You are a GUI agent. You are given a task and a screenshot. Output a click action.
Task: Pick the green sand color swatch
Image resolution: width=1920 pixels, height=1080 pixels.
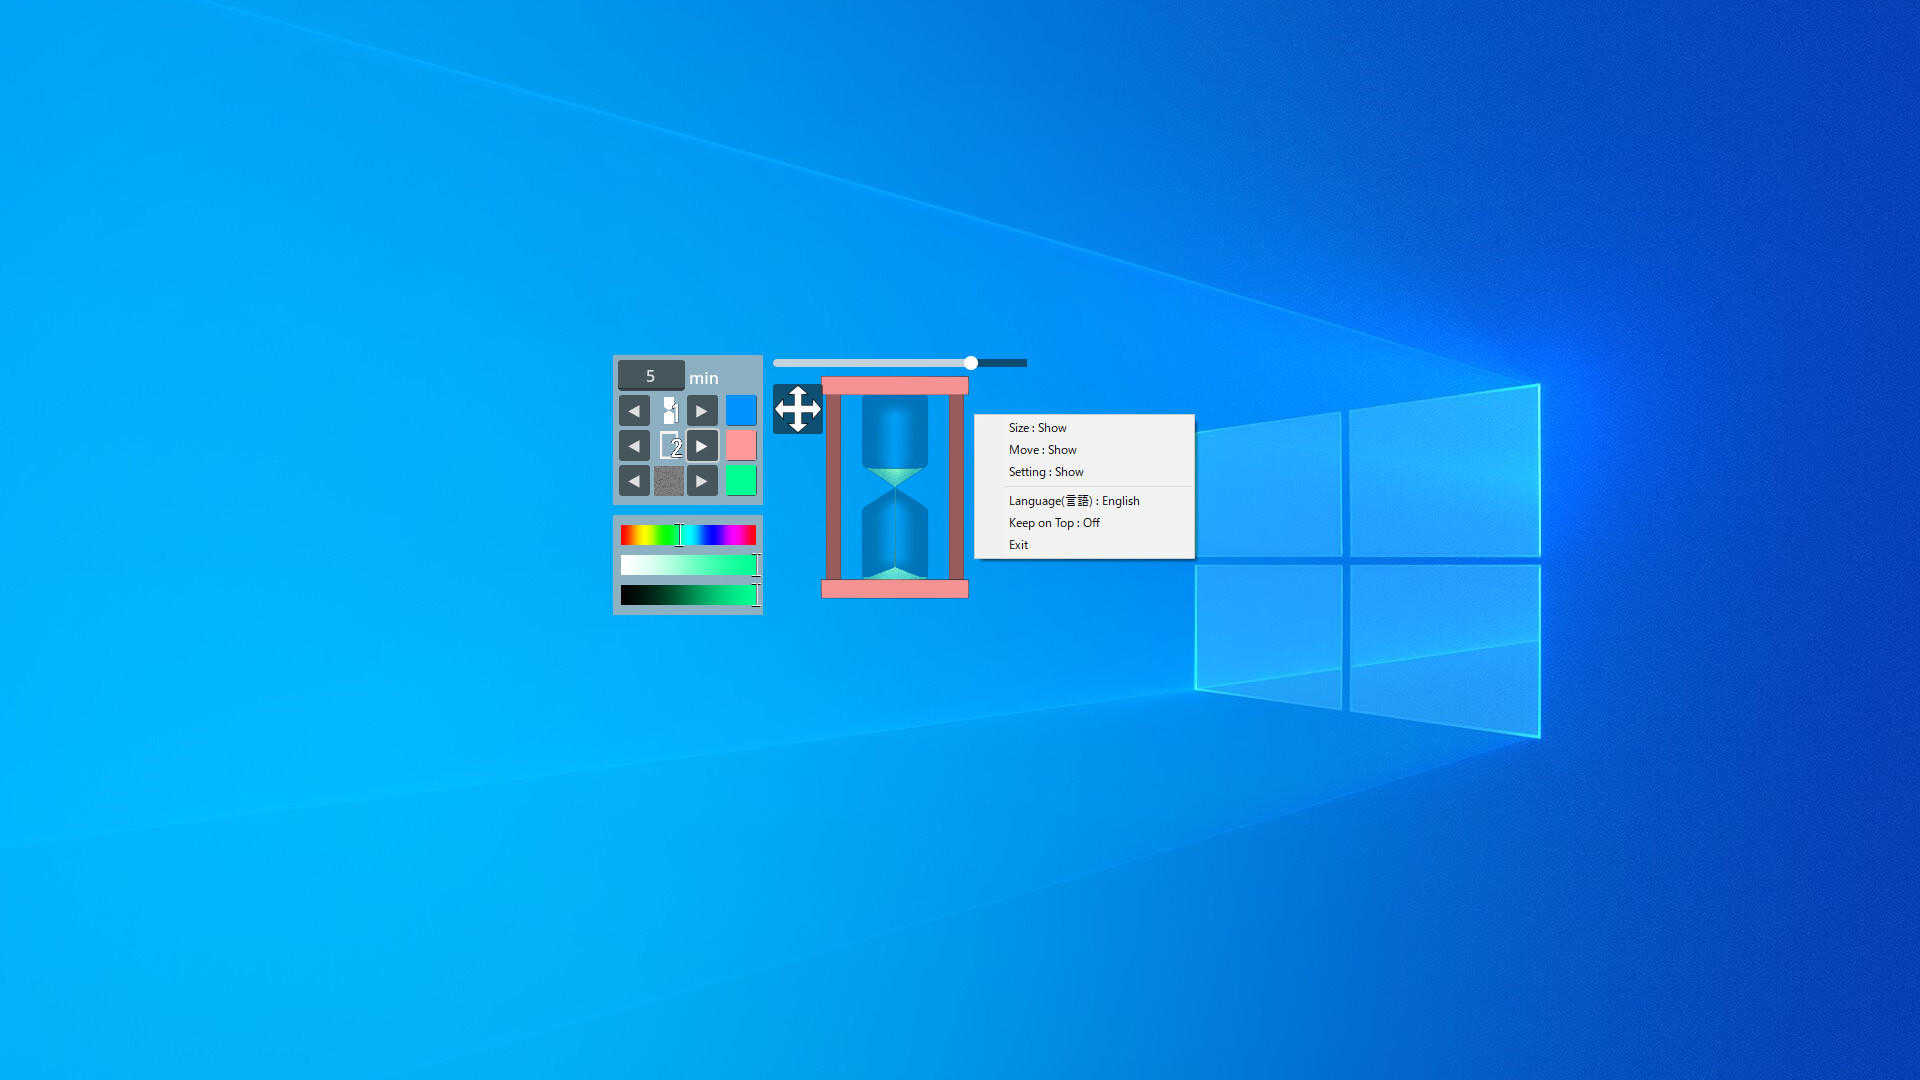tap(741, 481)
